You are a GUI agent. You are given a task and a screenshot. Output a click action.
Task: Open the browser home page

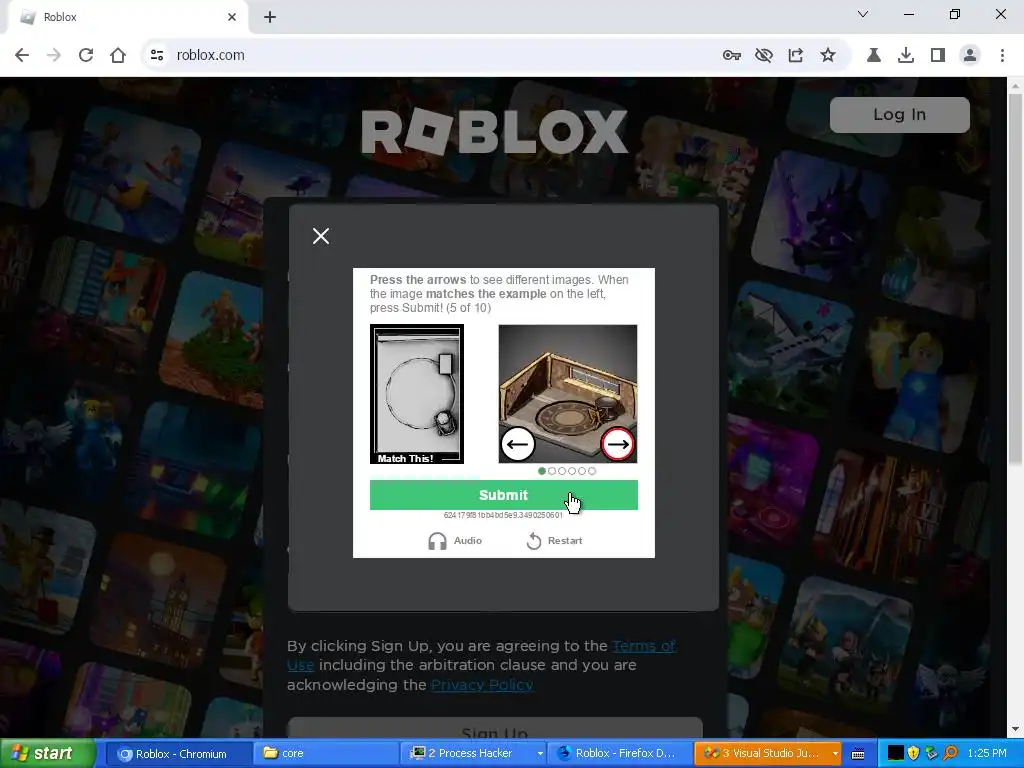(x=118, y=55)
